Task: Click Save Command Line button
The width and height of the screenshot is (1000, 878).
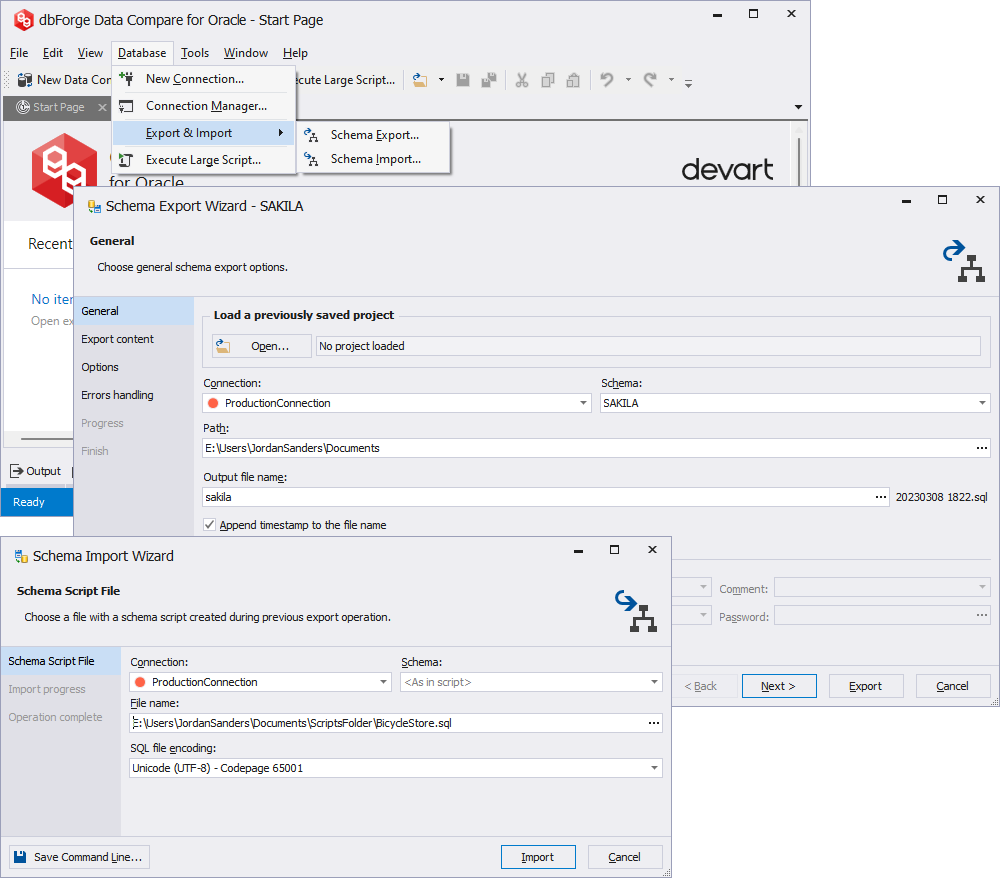Action: tap(80, 857)
